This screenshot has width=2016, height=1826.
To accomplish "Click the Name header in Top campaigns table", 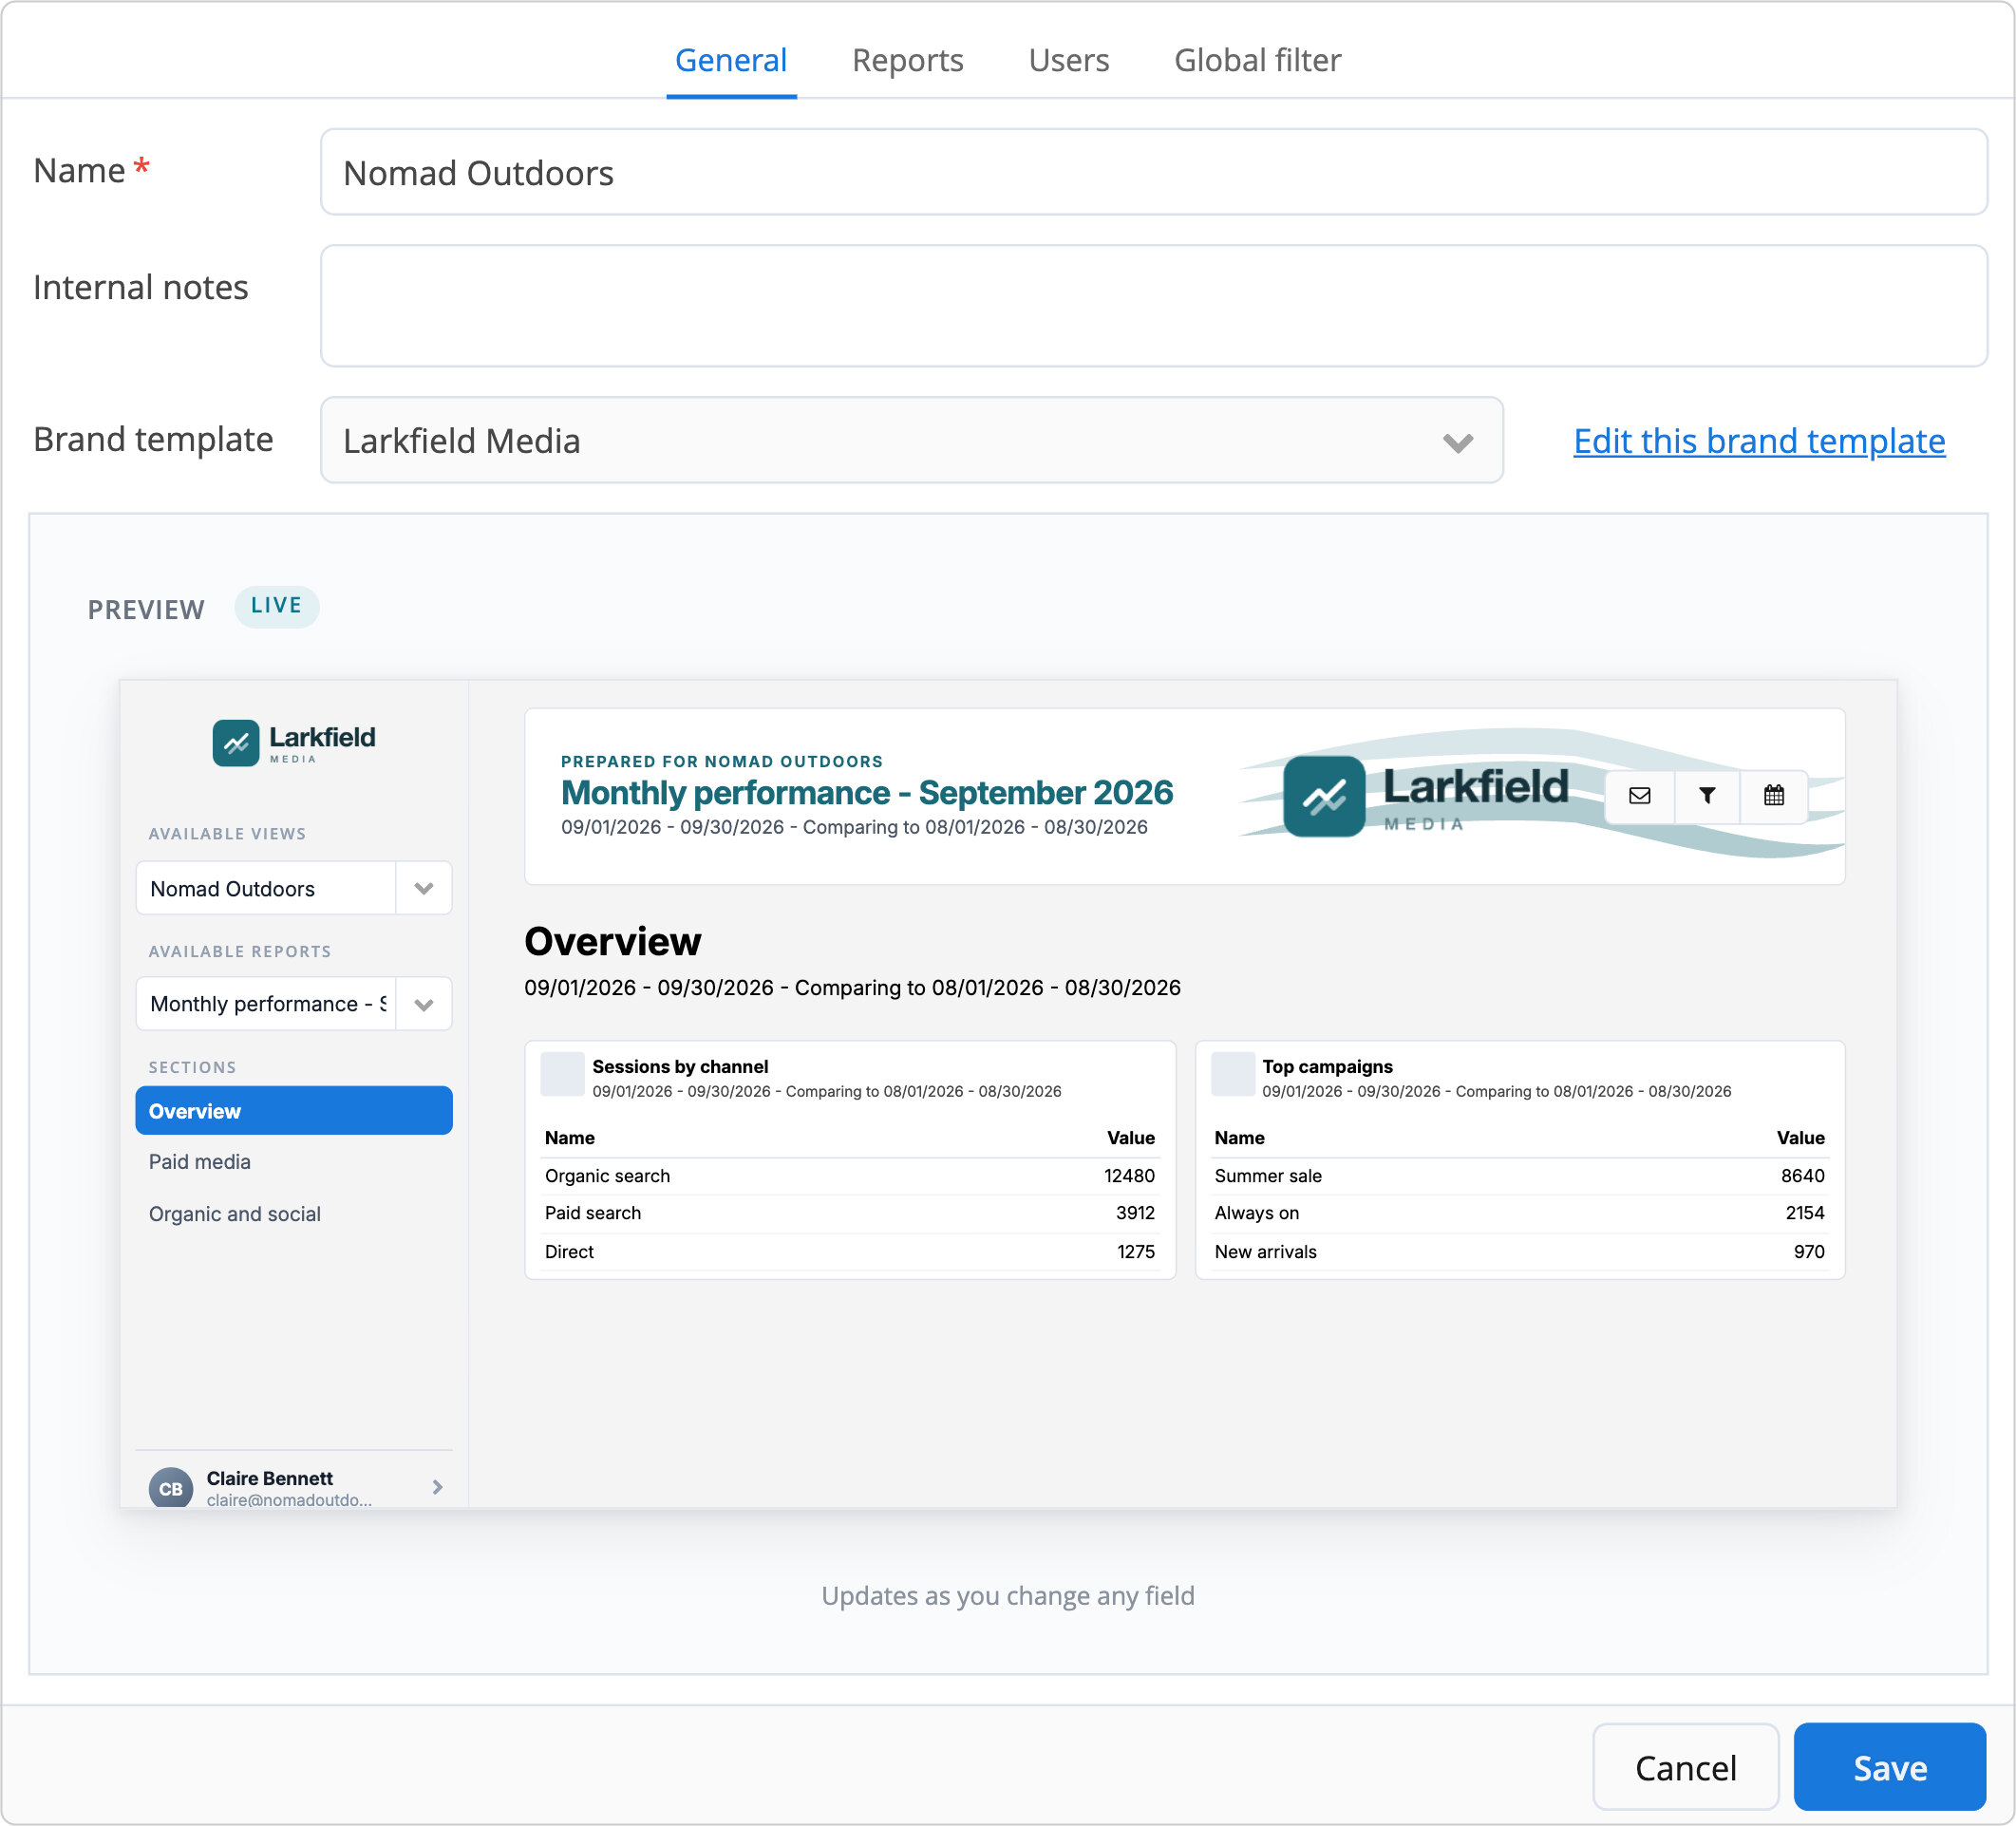I will (1239, 1138).
